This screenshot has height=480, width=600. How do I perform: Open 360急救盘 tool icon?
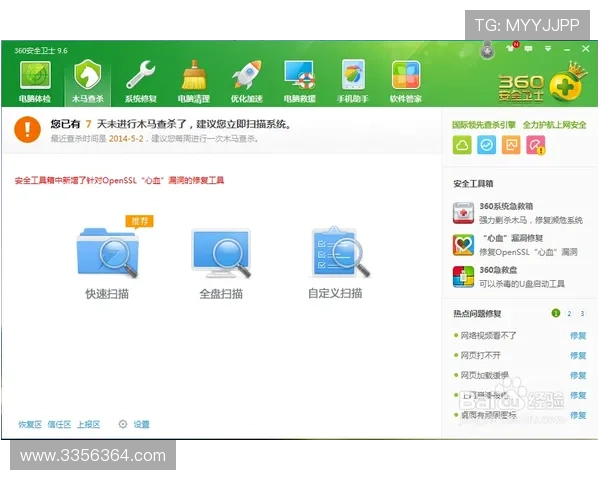coord(463,276)
